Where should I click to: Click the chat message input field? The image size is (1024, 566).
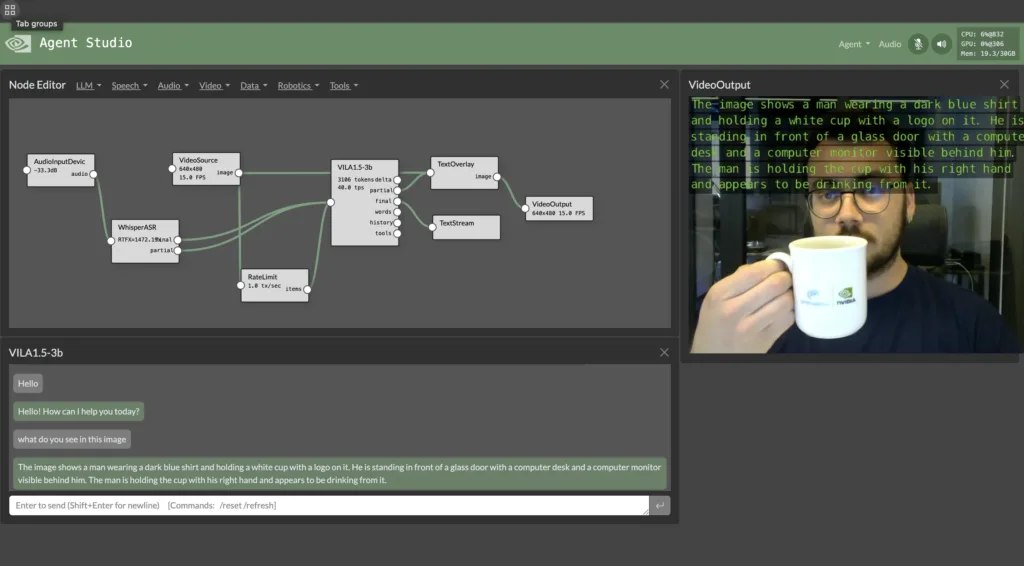pos(328,506)
